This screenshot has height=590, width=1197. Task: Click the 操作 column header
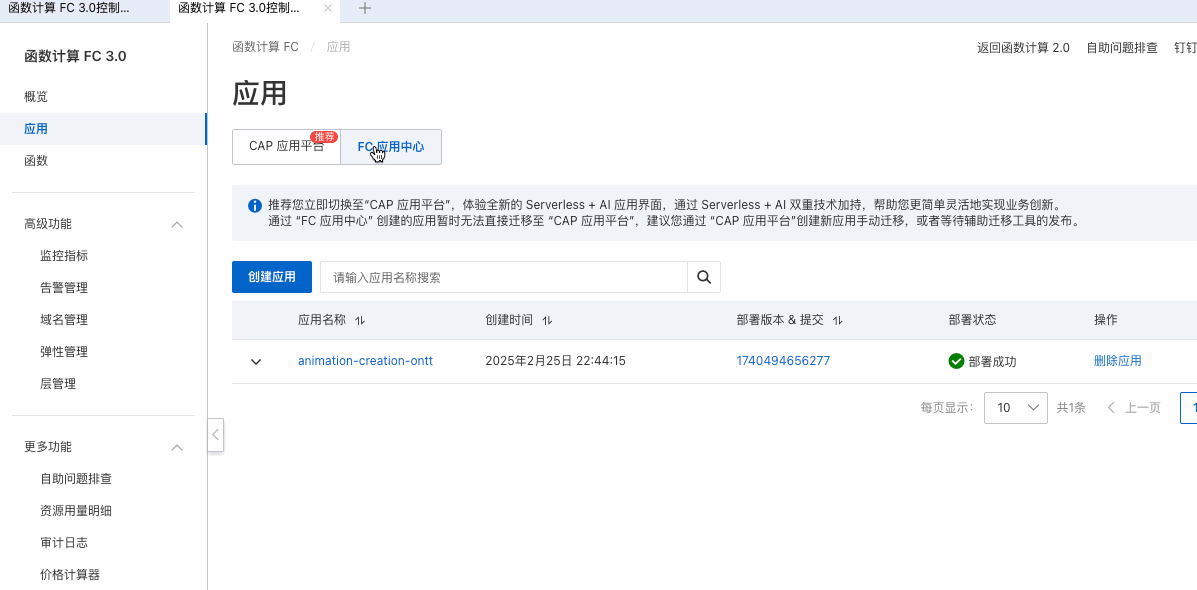tap(1105, 320)
